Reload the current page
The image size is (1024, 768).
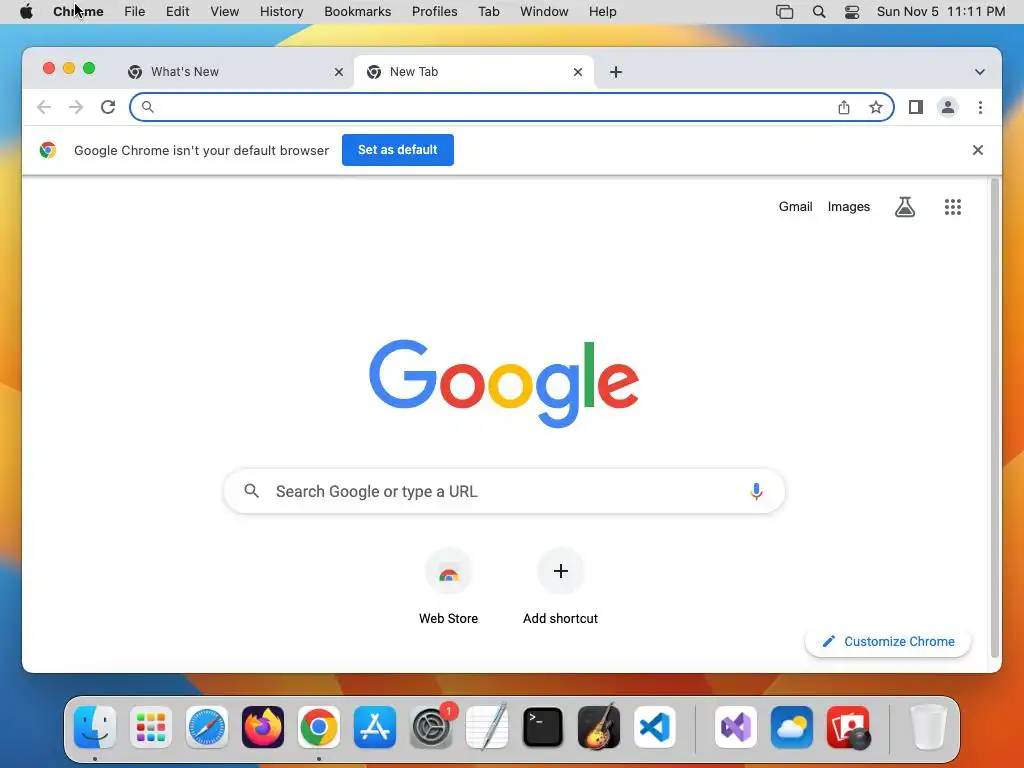108,107
